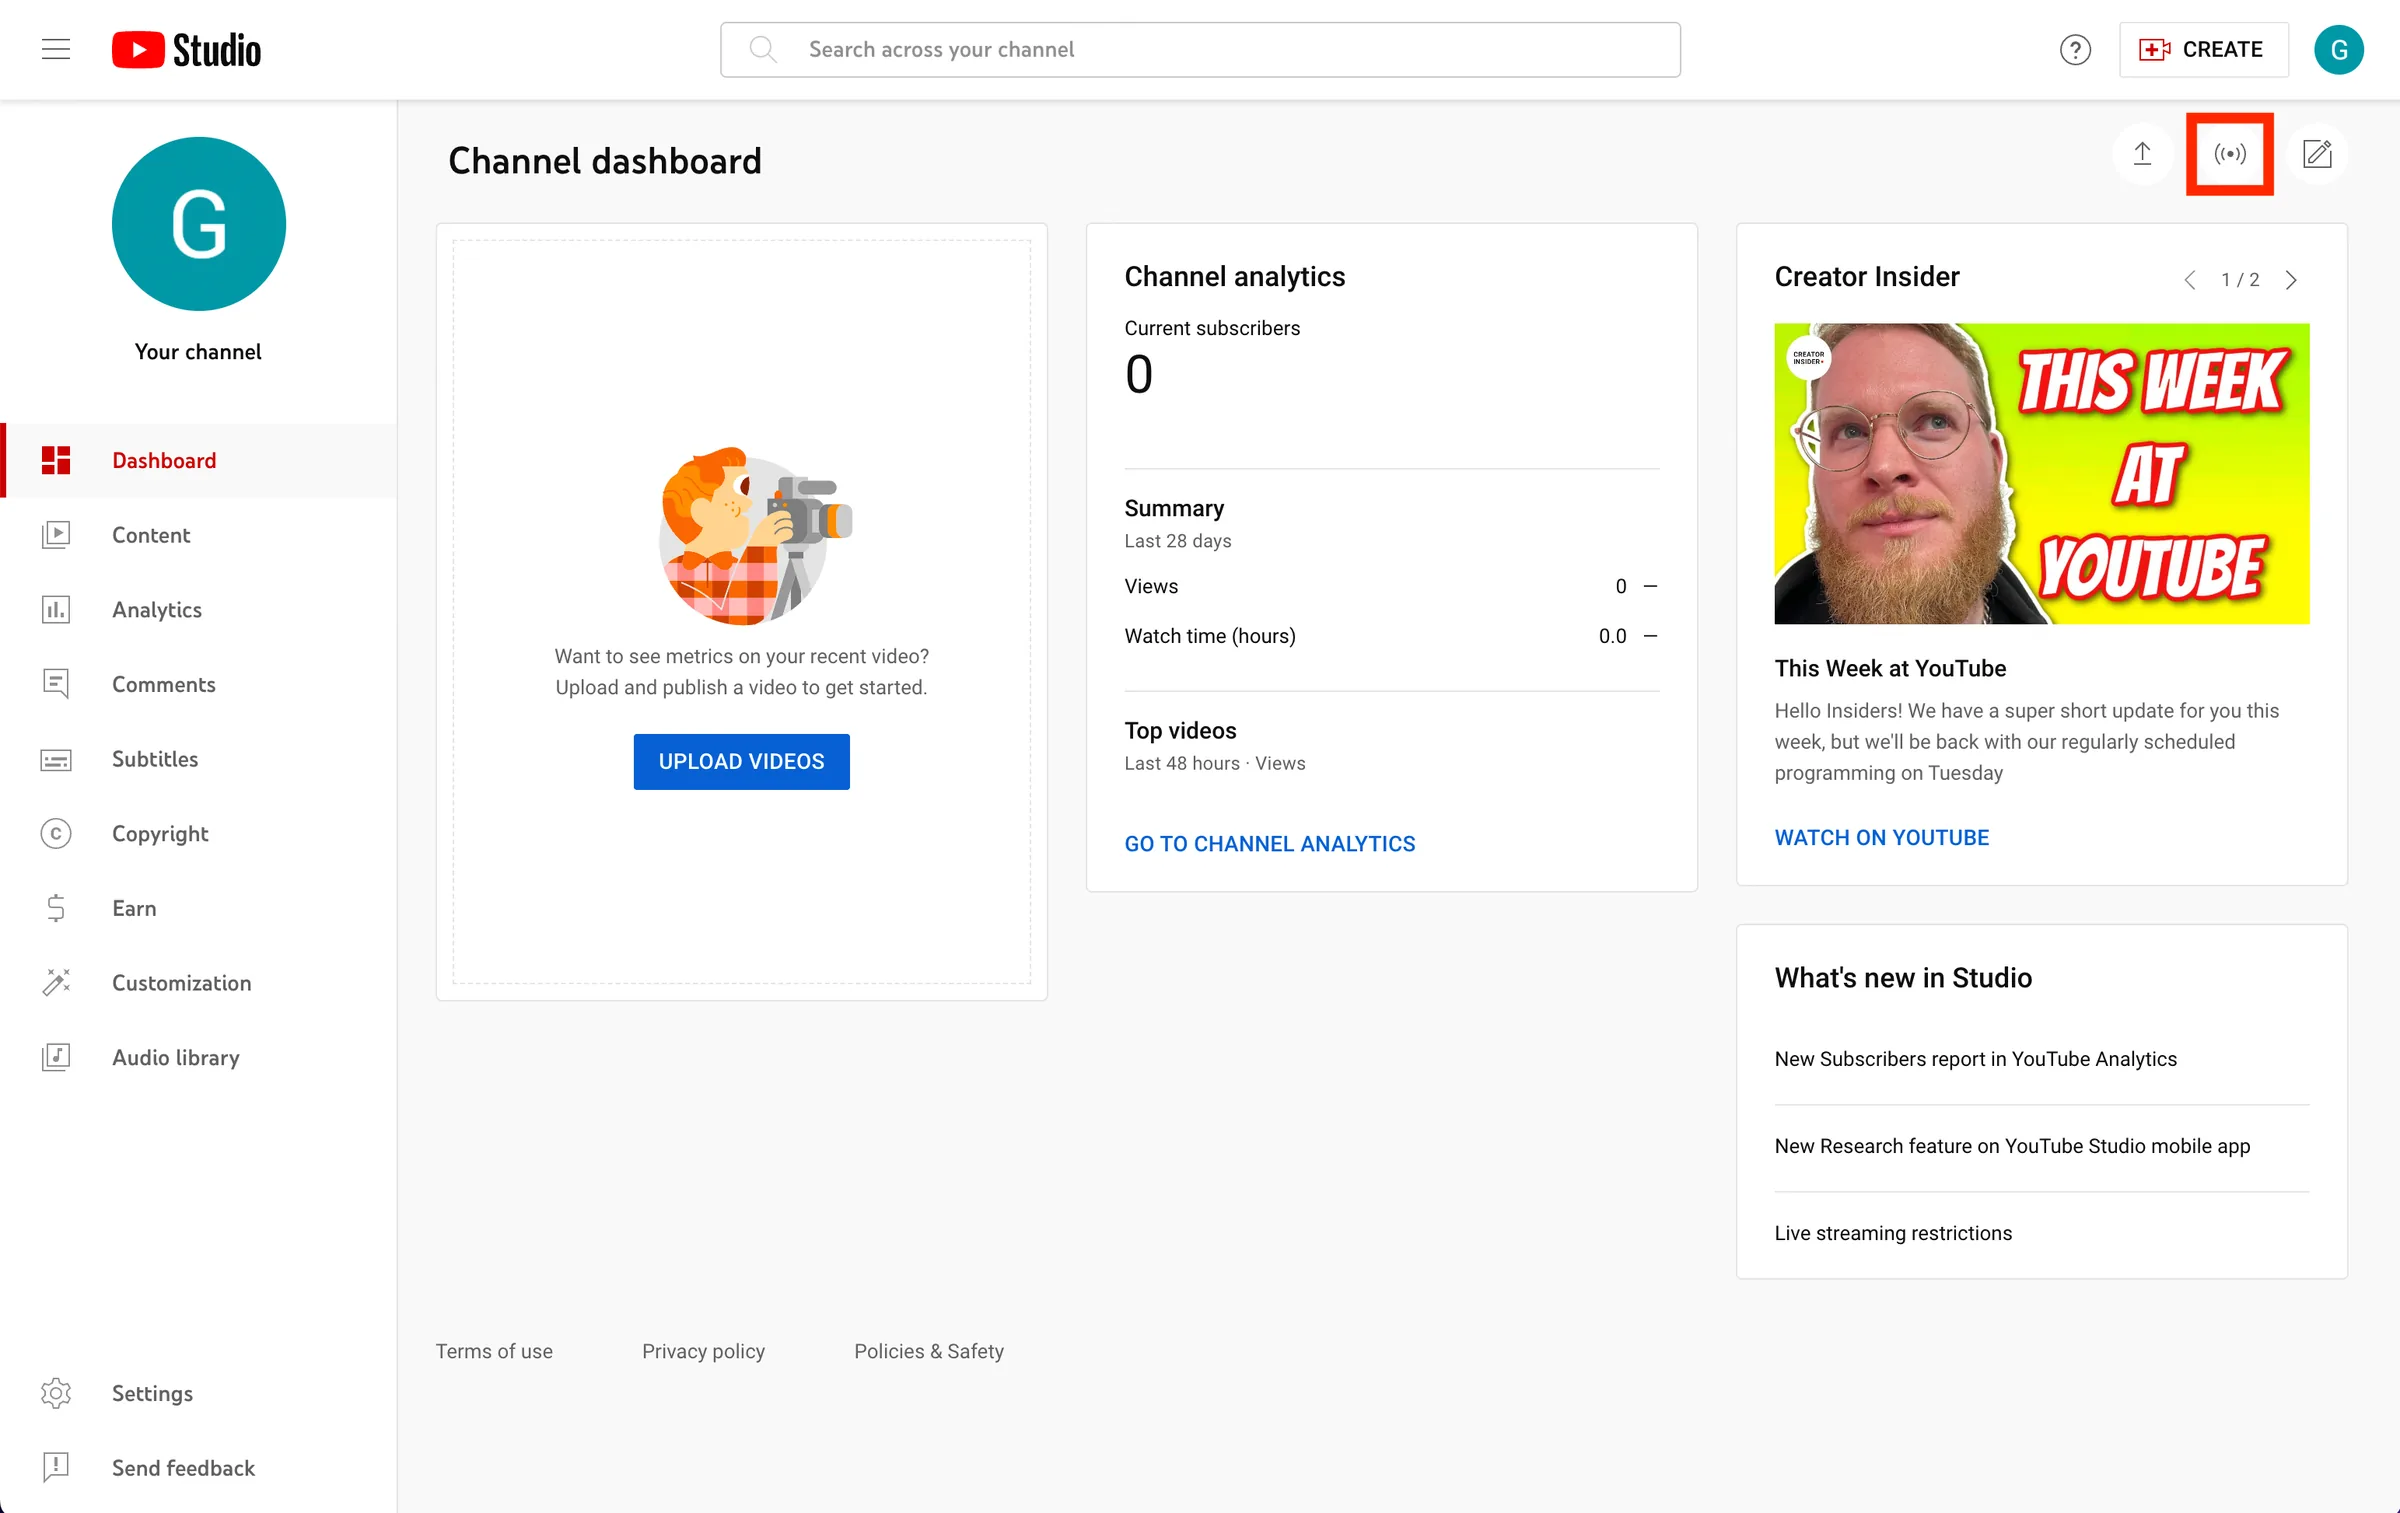
Task: Open Settings gear icon
Action: coord(56,1393)
